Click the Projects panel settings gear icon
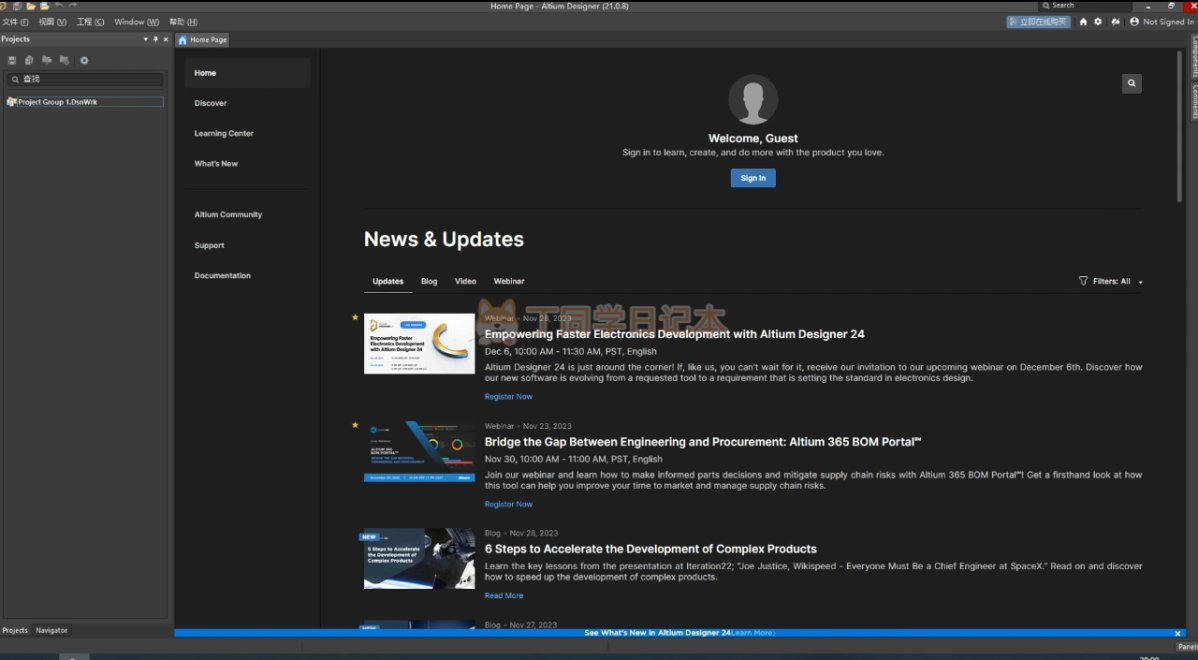This screenshot has width=1198, height=660. 84,60
